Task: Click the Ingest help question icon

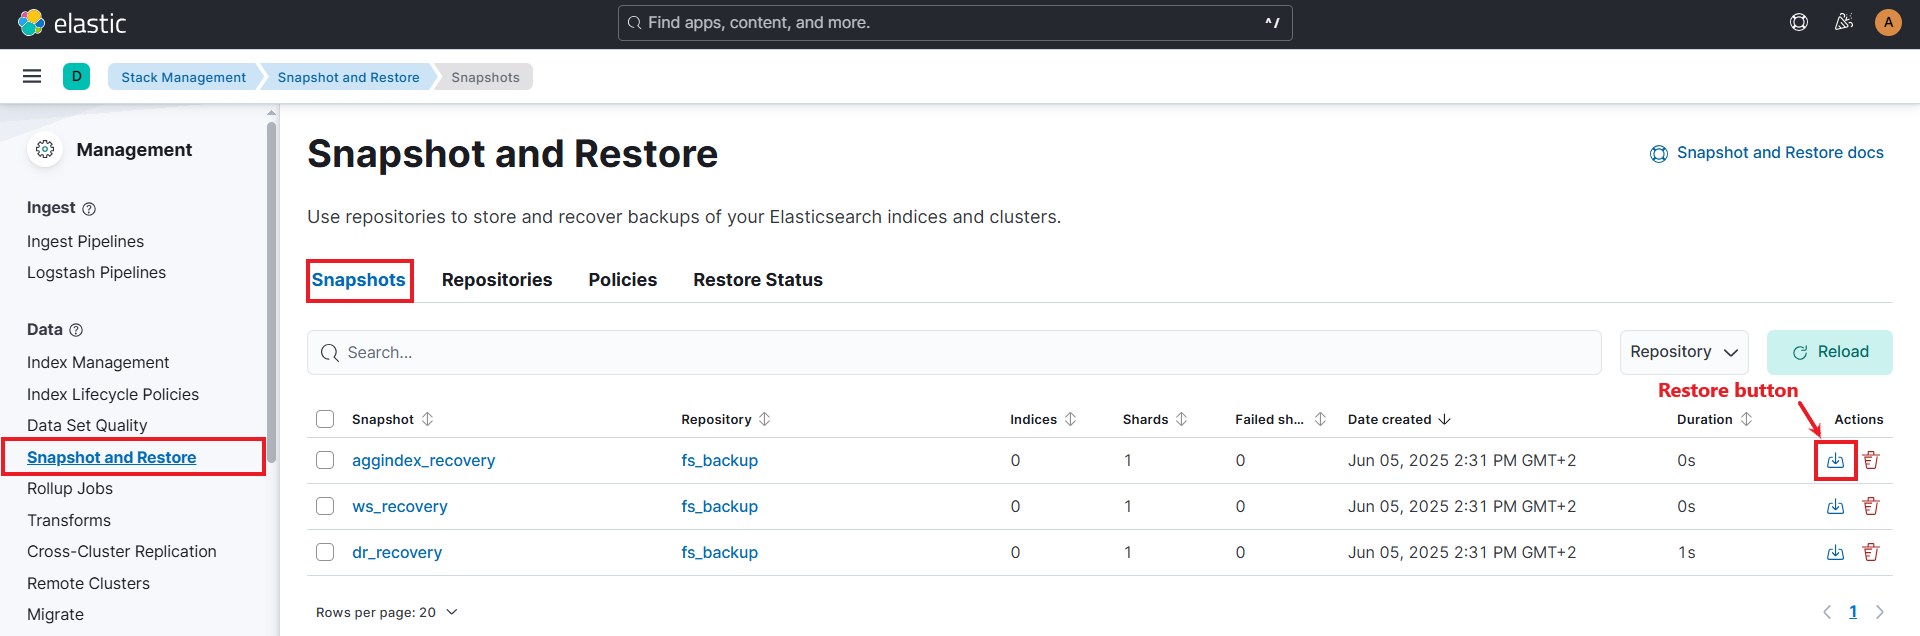Action: point(89,208)
